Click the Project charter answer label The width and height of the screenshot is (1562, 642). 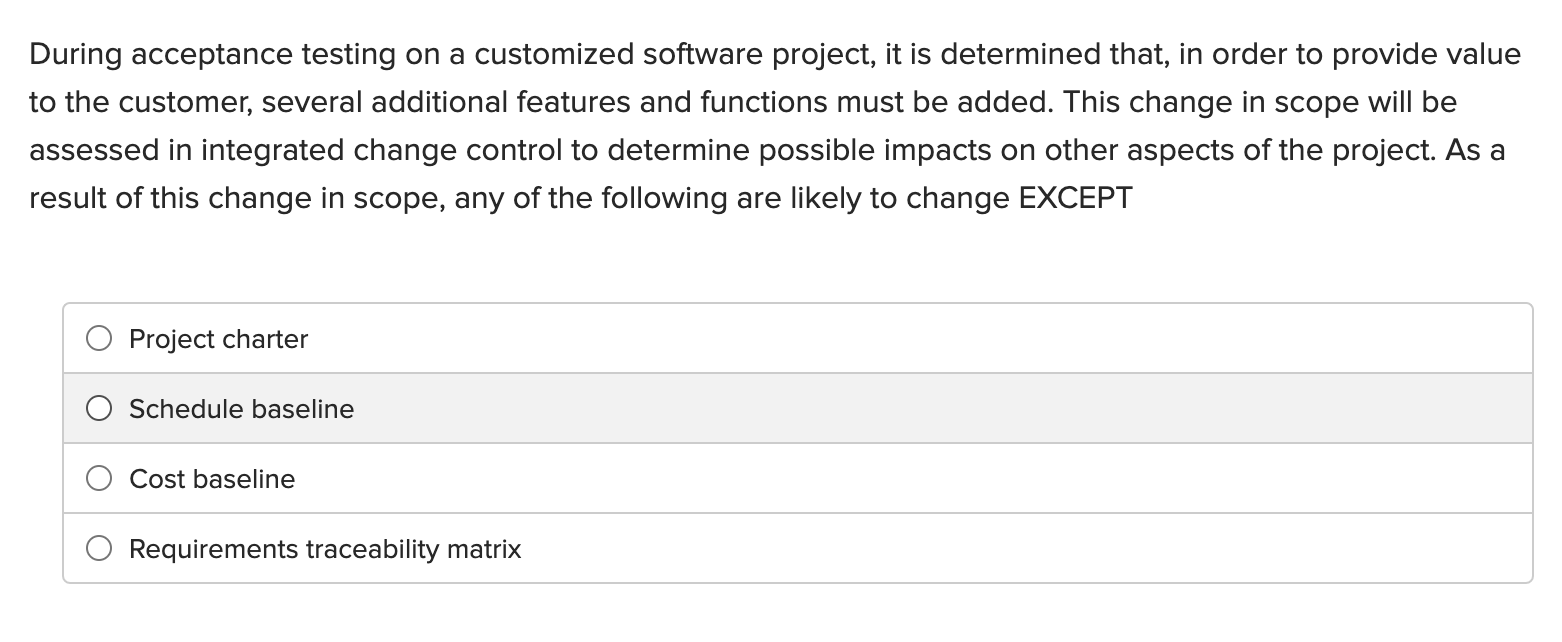pos(217,338)
